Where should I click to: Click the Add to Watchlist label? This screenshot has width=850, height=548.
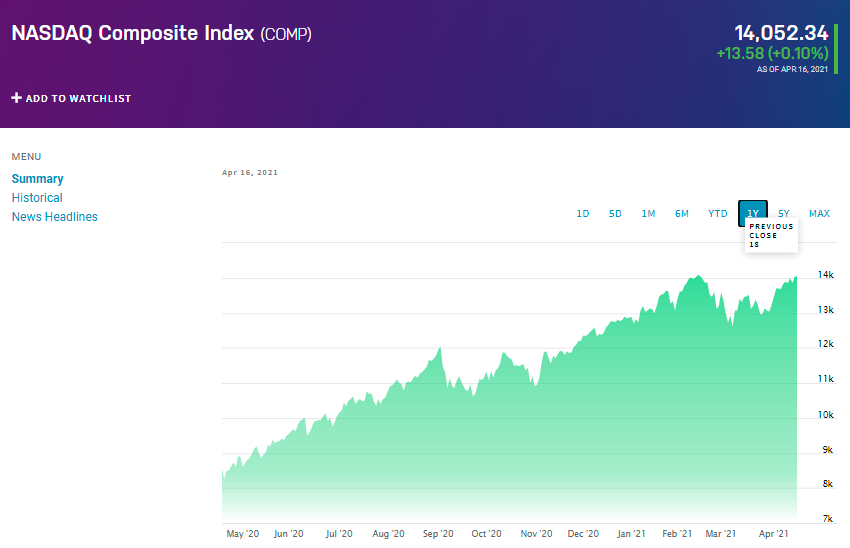78,99
